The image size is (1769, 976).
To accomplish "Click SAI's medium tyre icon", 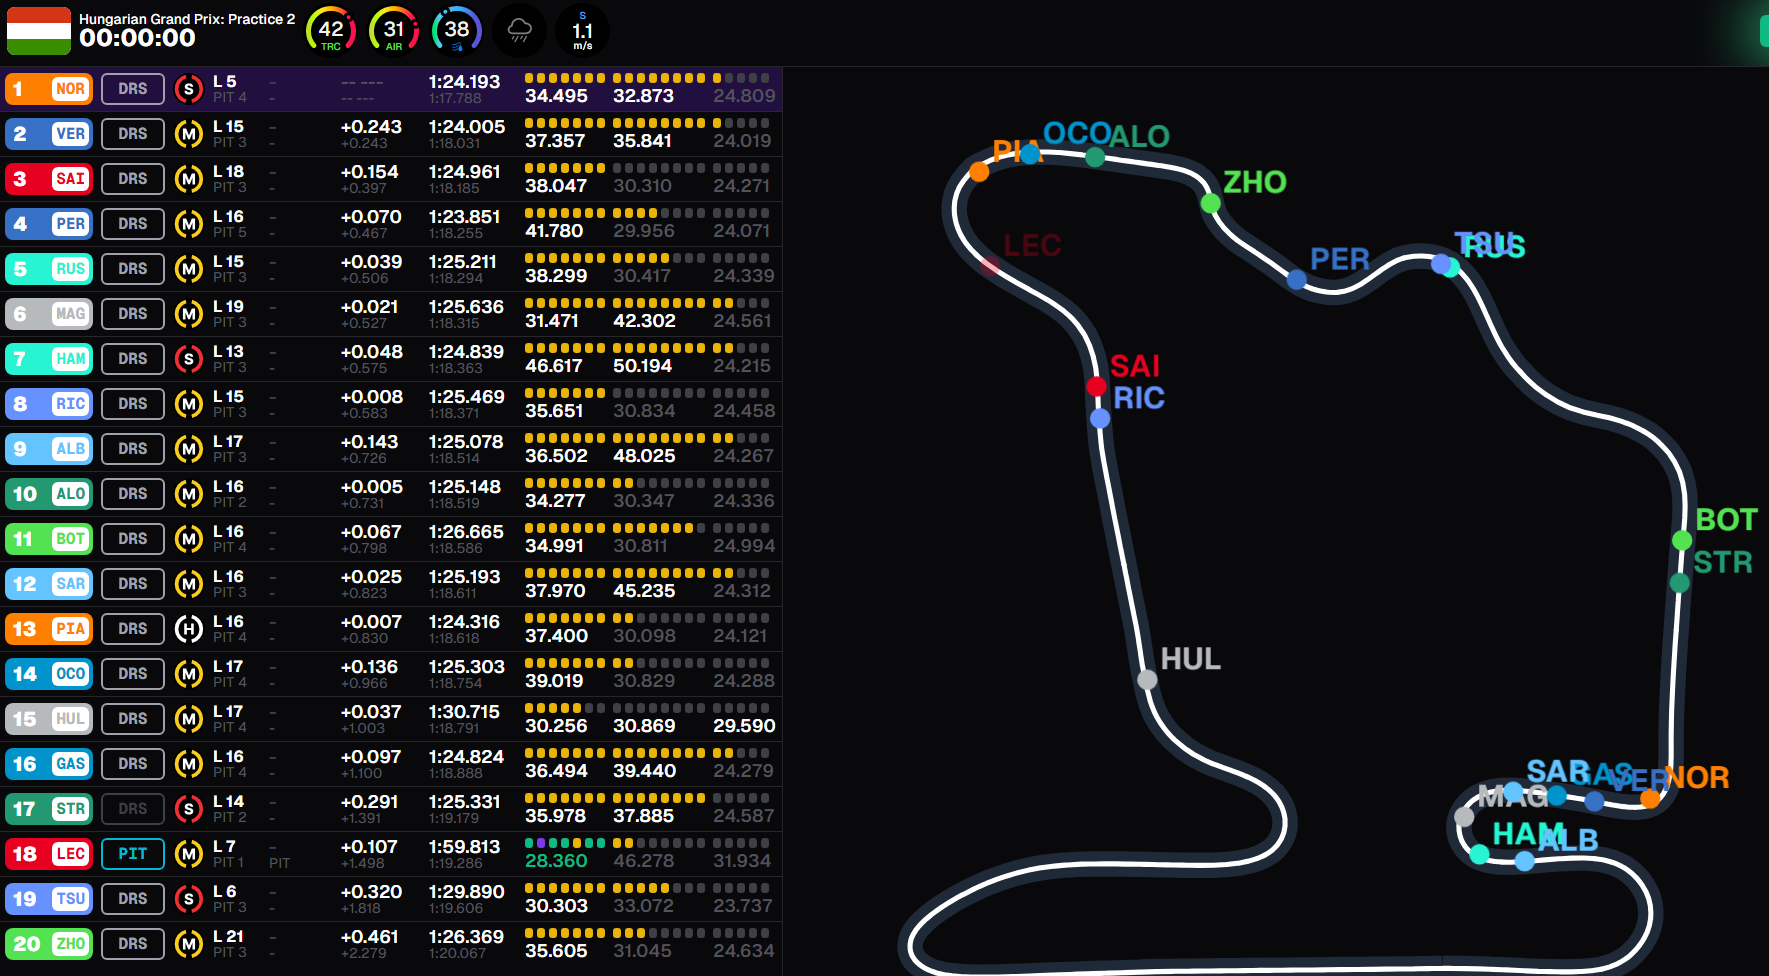I will point(189,179).
